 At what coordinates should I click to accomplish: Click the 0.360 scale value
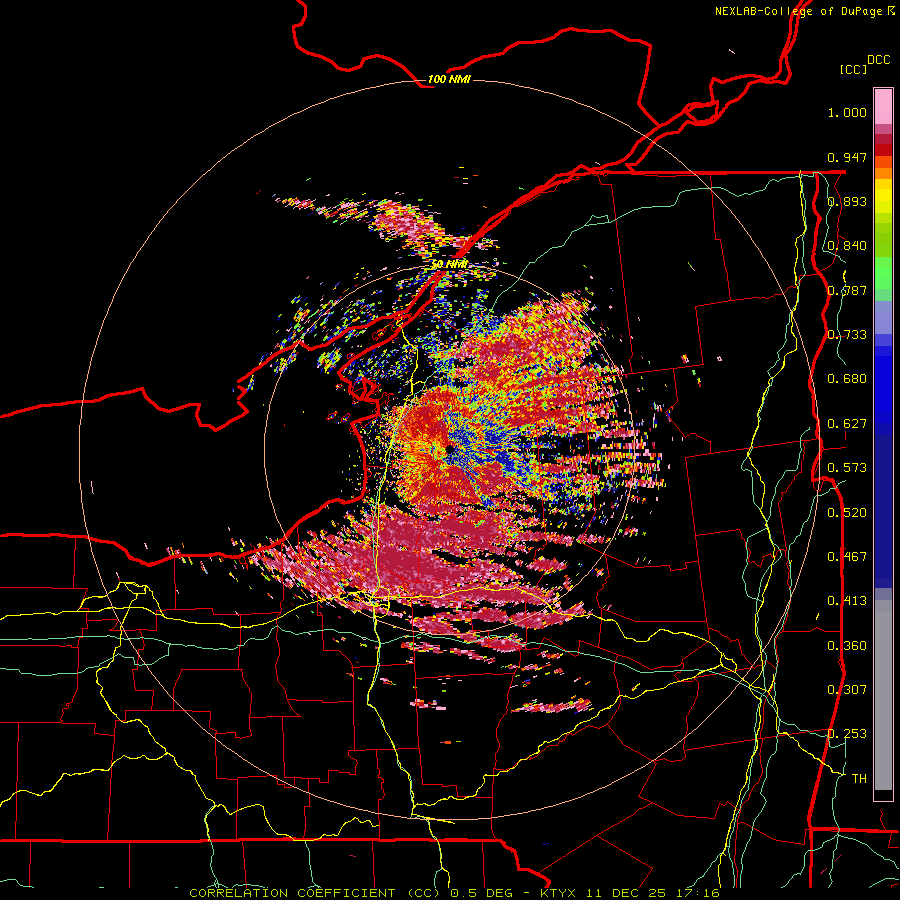[847, 646]
